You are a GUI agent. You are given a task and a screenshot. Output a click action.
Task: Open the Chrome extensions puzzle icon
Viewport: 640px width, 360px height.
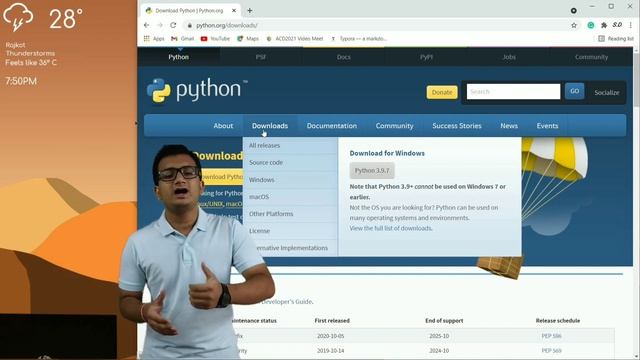click(604, 25)
